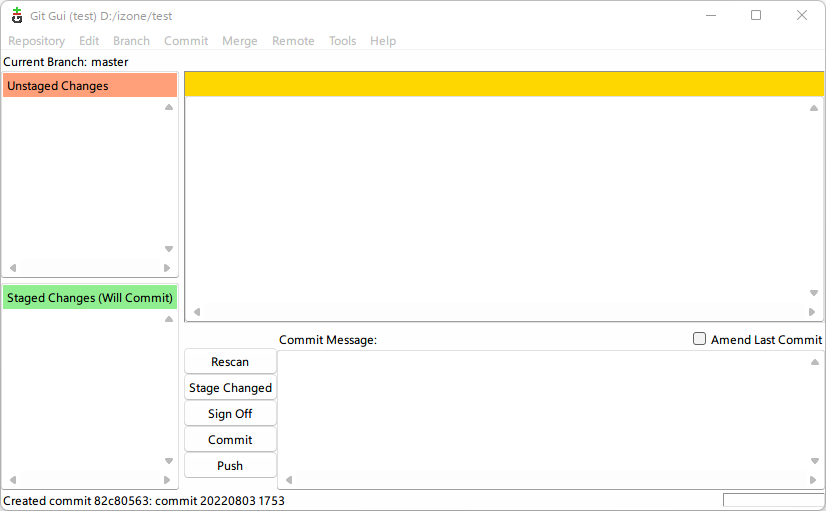The image size is (826, 511).
Task: Click up arrow of Unstaged Changes scrollbar
Action: [169, 107]
